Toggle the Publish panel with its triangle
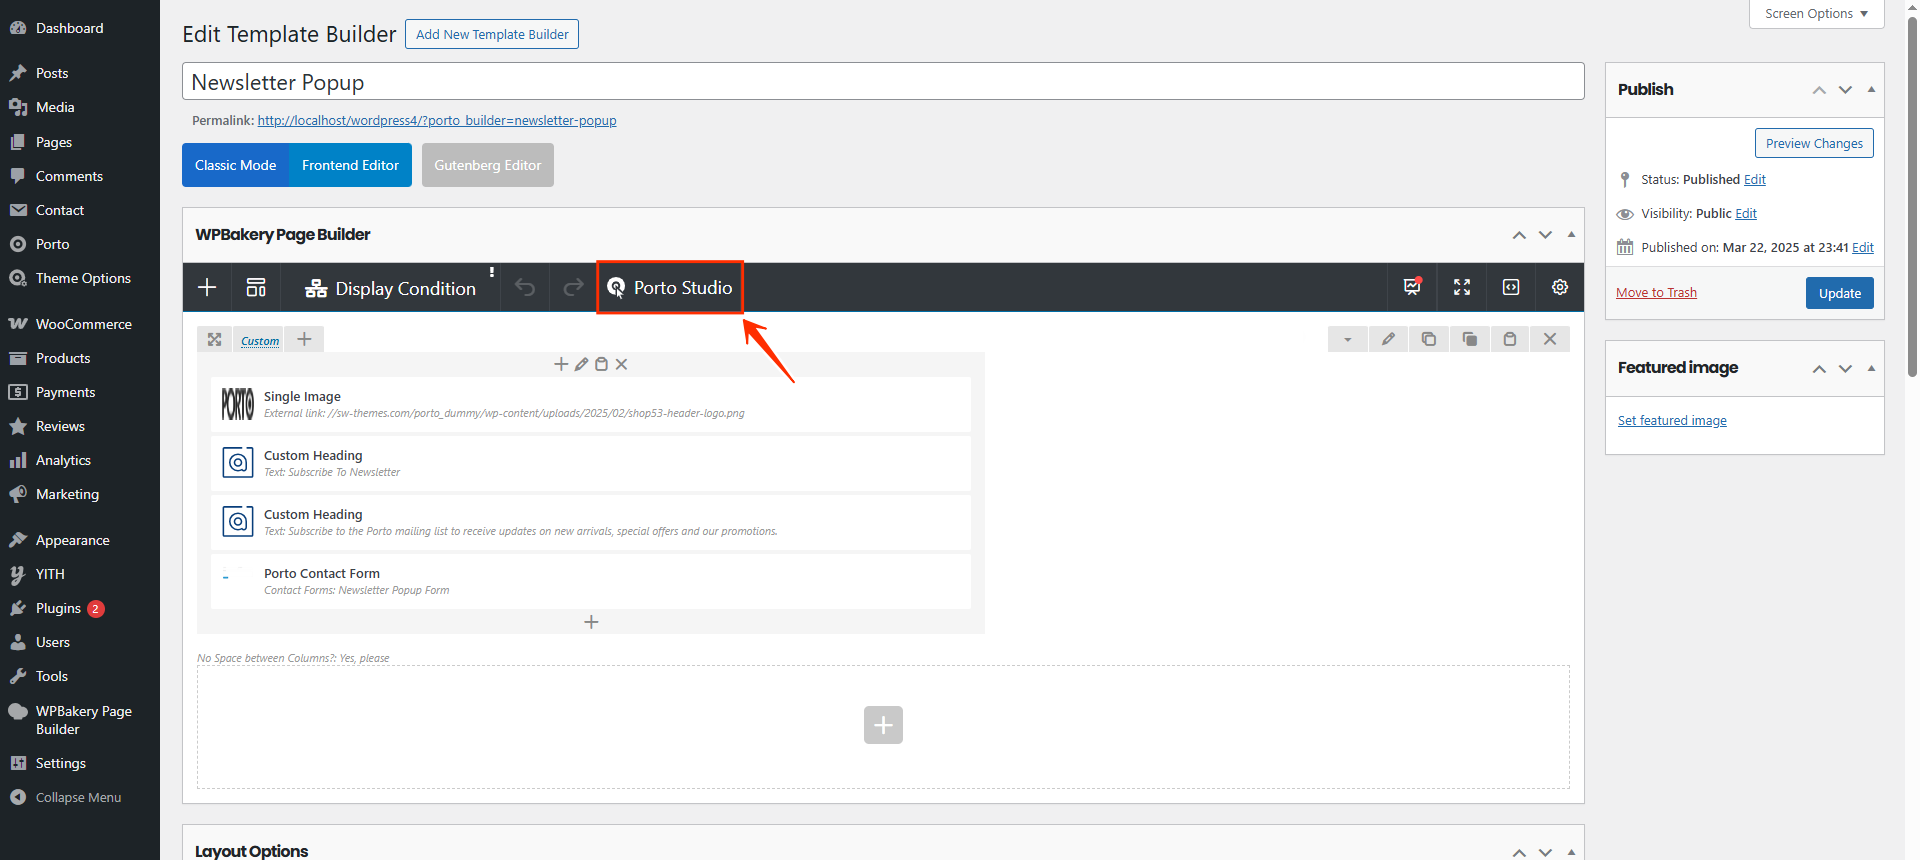Viewport: 1920px width, 860px height. (1871, 89)
